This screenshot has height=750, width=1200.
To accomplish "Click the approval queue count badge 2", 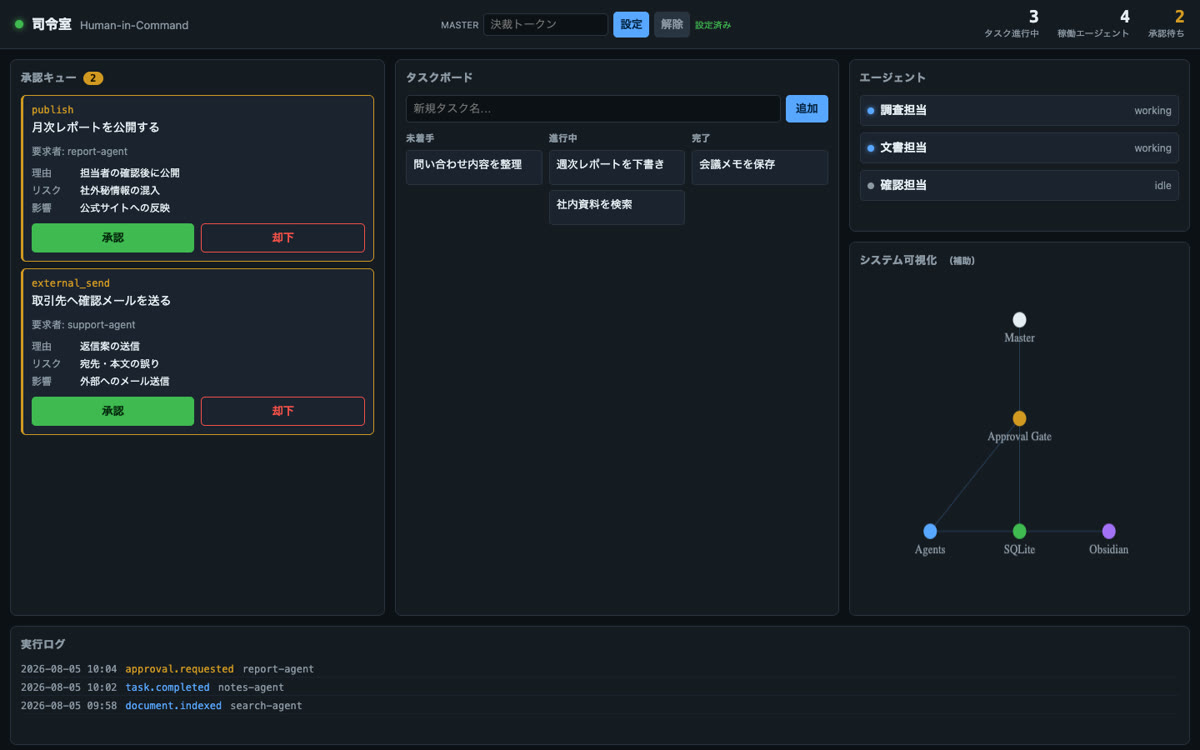I will tap(93, 78).
